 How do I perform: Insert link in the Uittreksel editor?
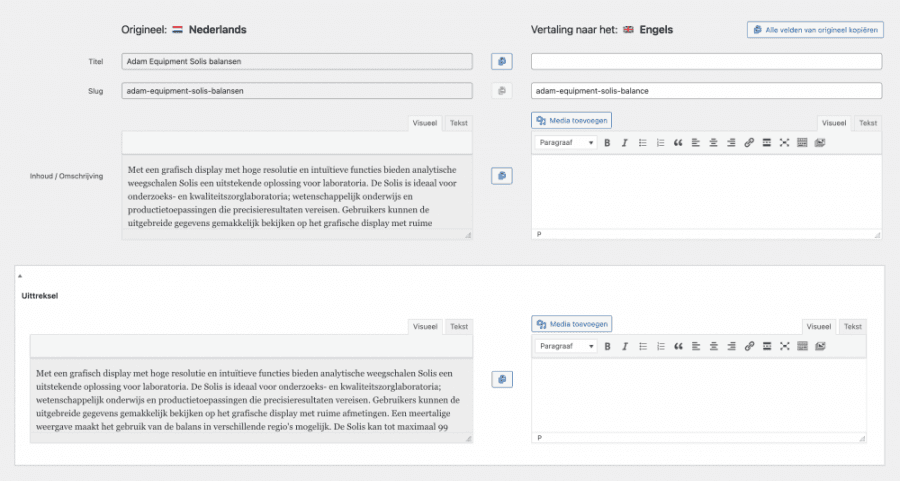click(750, 346)
